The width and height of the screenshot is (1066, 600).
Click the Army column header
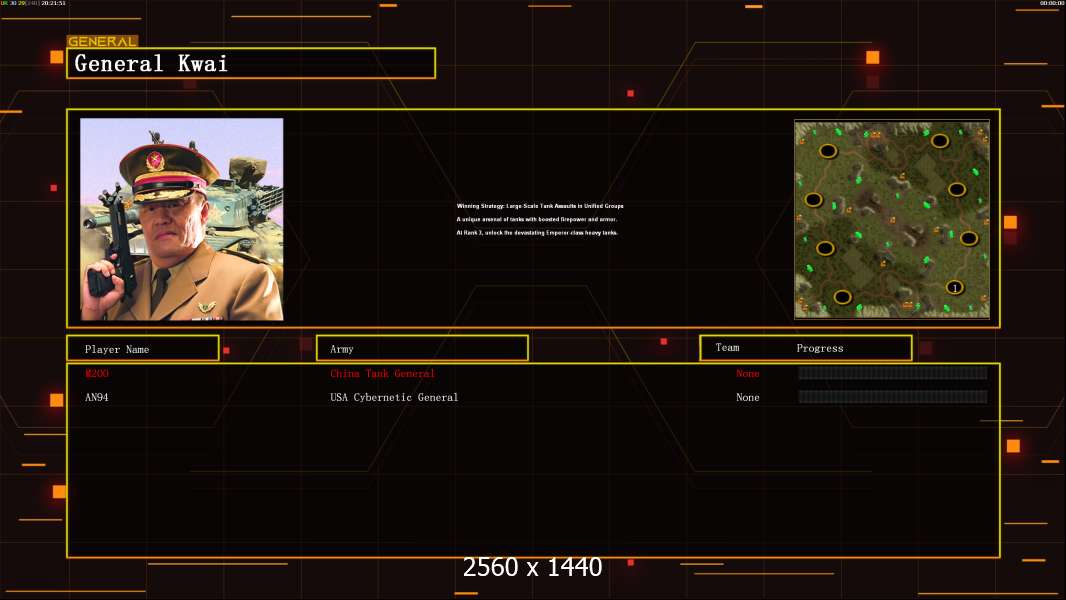(x=422, y=349)
